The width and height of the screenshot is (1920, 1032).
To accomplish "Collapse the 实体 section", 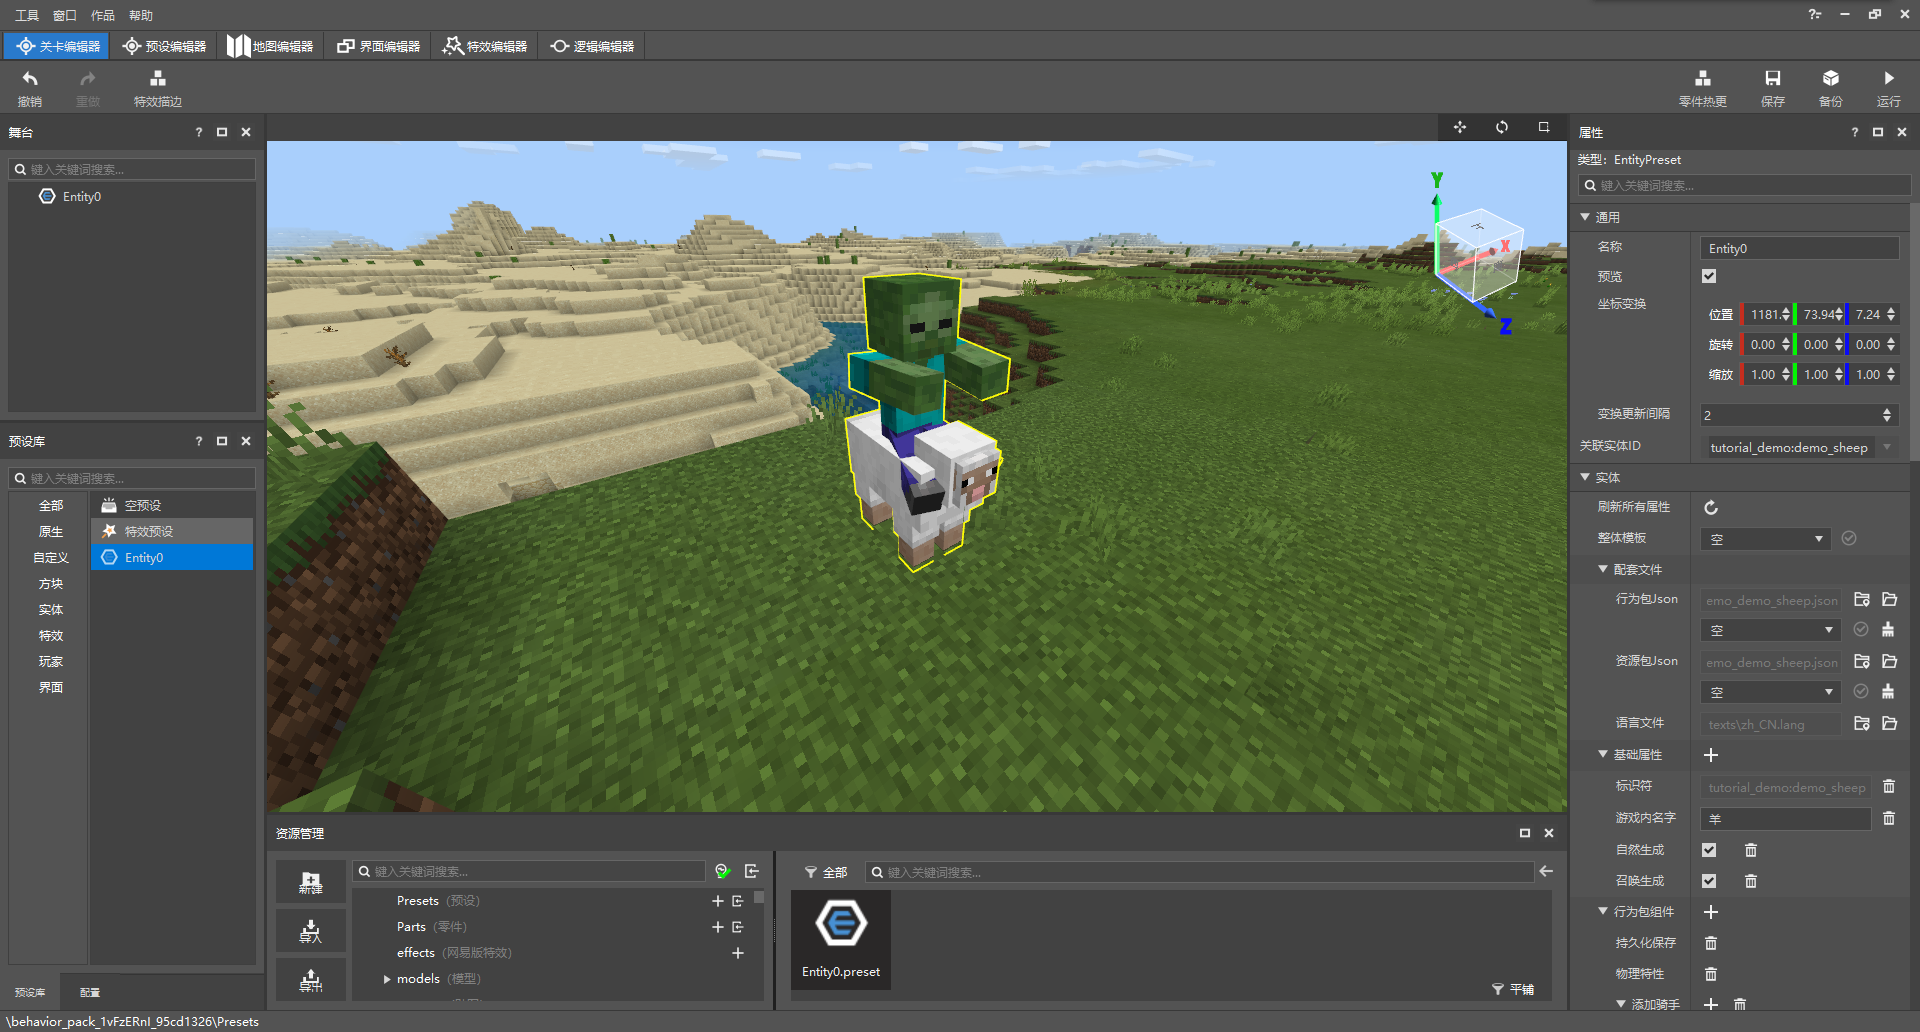I will click(x=1585, y=477).
